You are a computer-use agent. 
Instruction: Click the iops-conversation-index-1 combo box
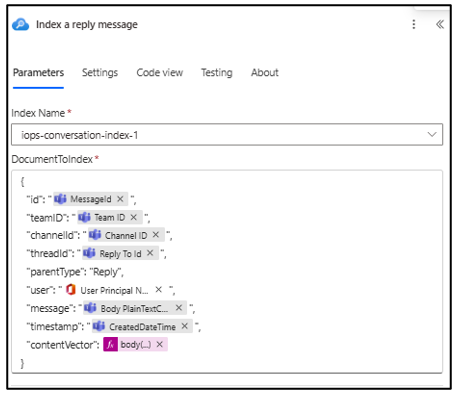click(227, 135)
